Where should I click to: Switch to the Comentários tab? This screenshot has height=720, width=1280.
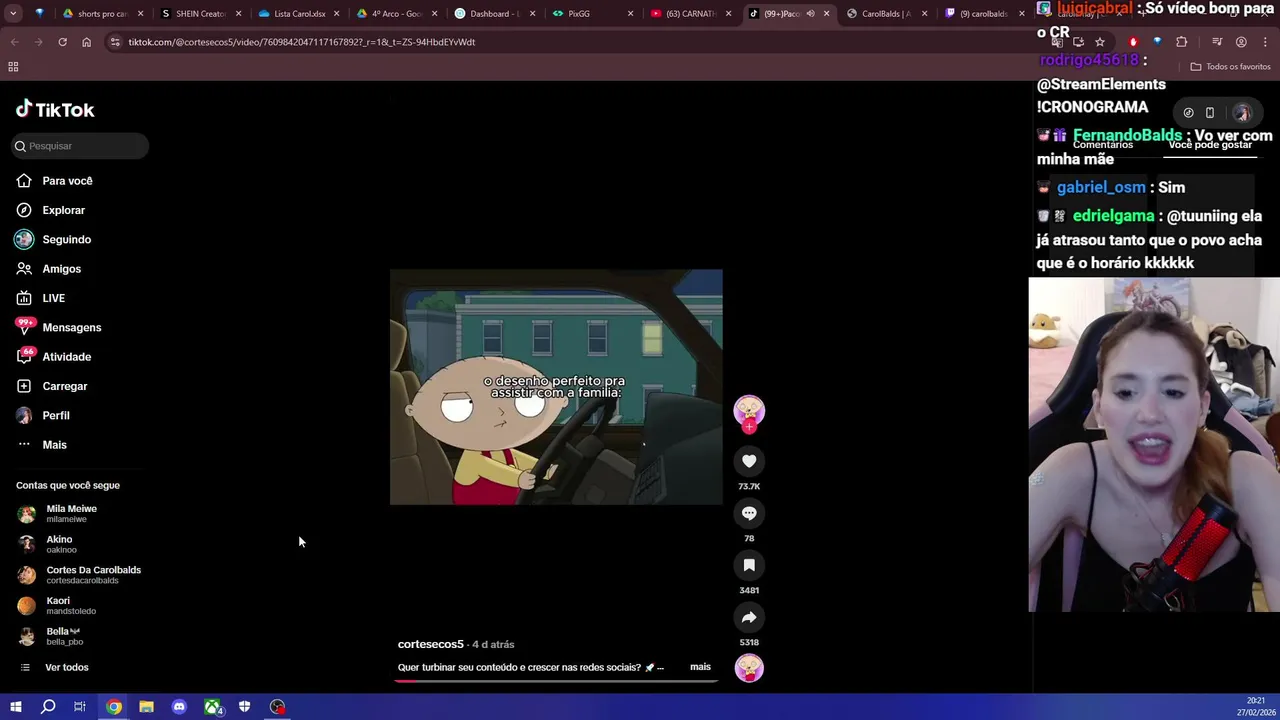(x=1103, y=145)
